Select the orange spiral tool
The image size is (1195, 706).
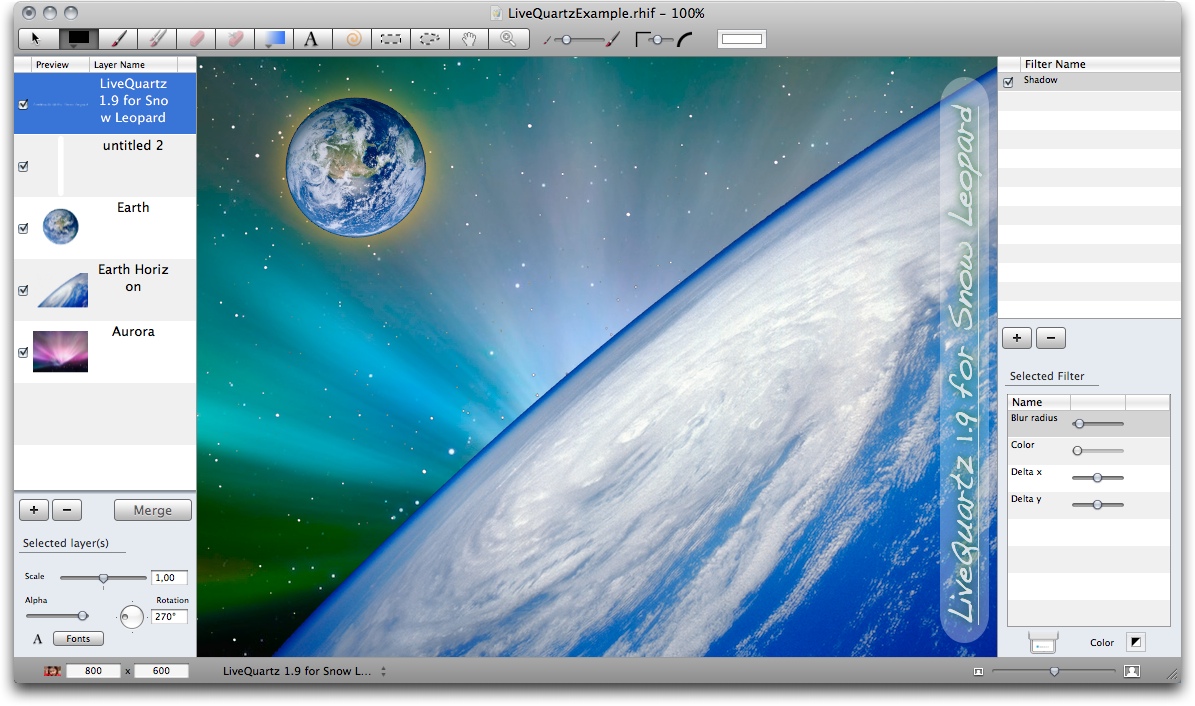pyautogui.click(x=352, y=39)
